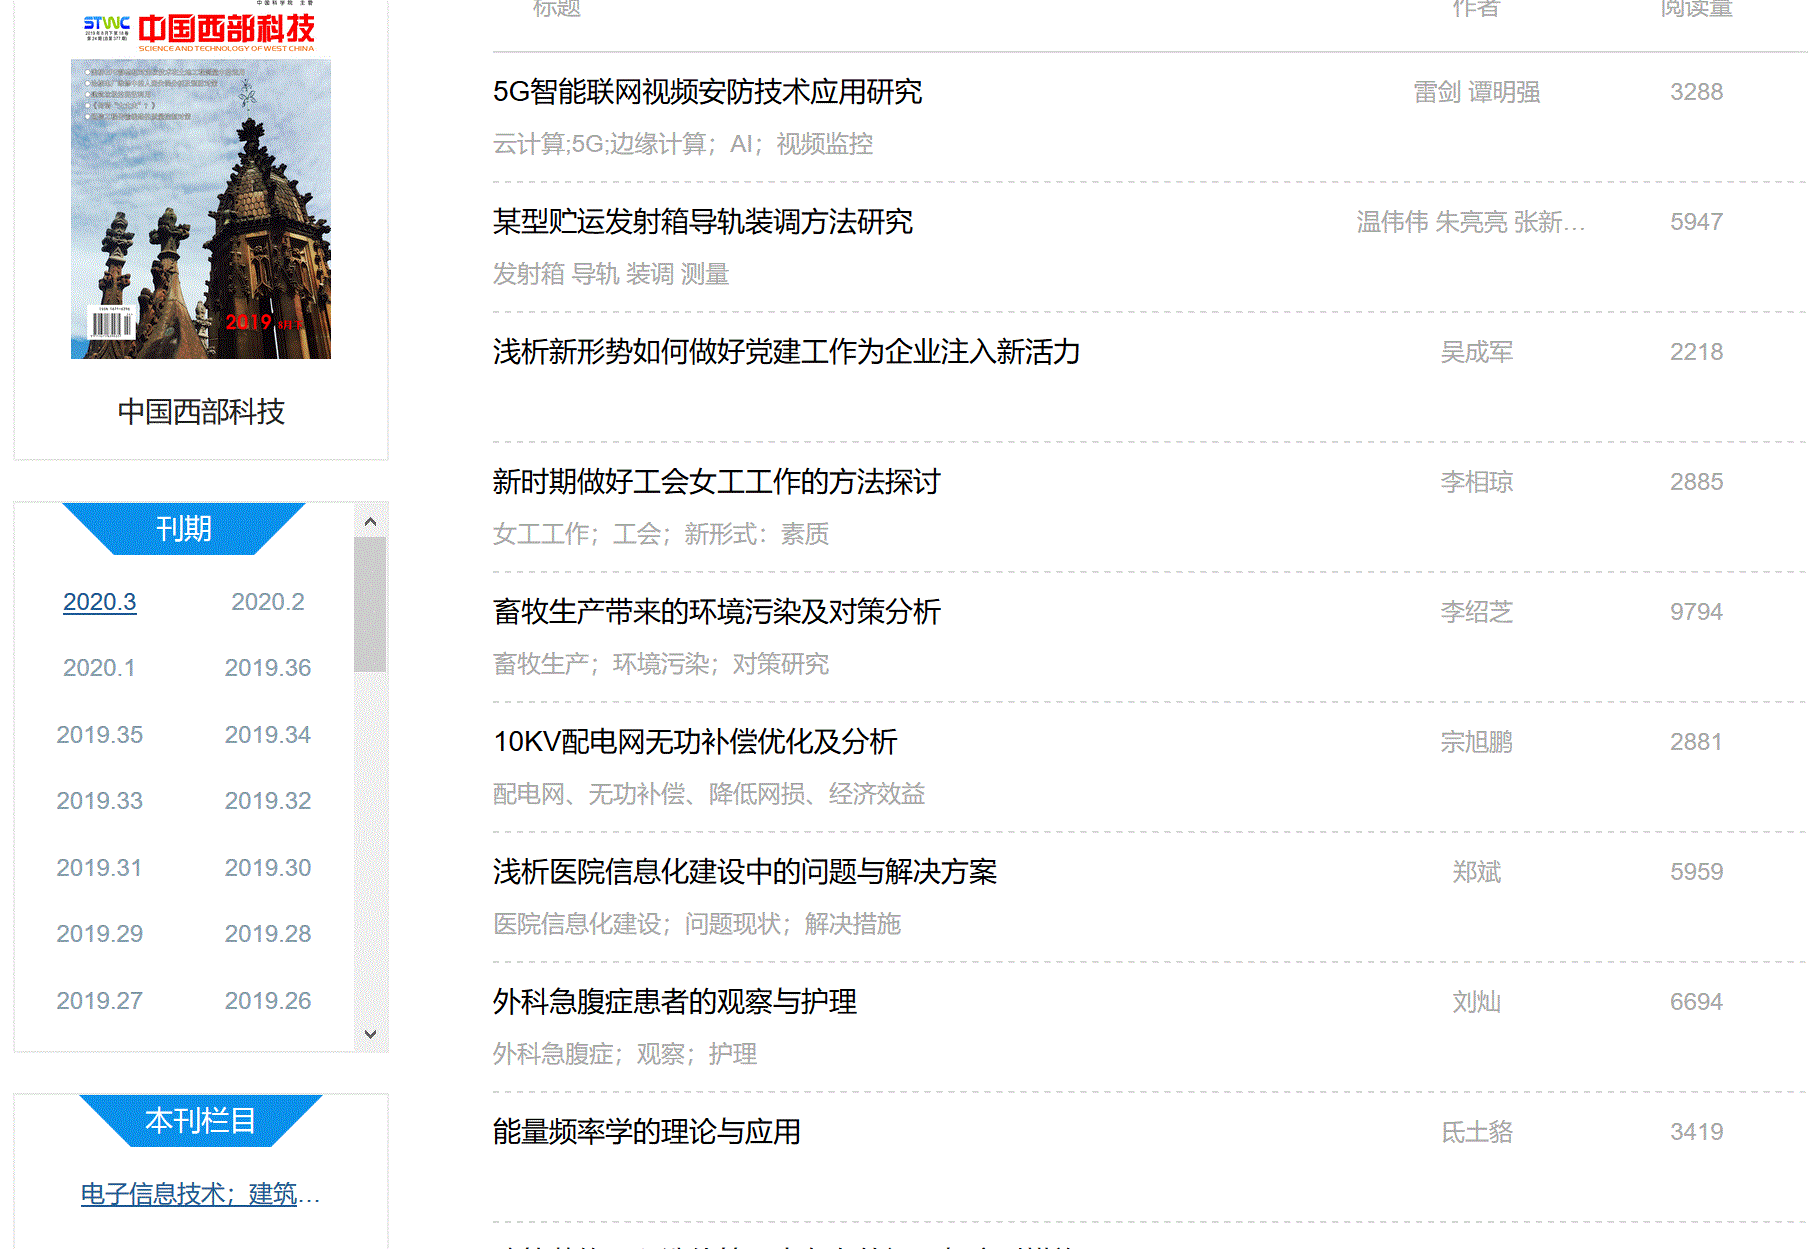
Task: Click author name 吴成军
Action: point(1476,352)
